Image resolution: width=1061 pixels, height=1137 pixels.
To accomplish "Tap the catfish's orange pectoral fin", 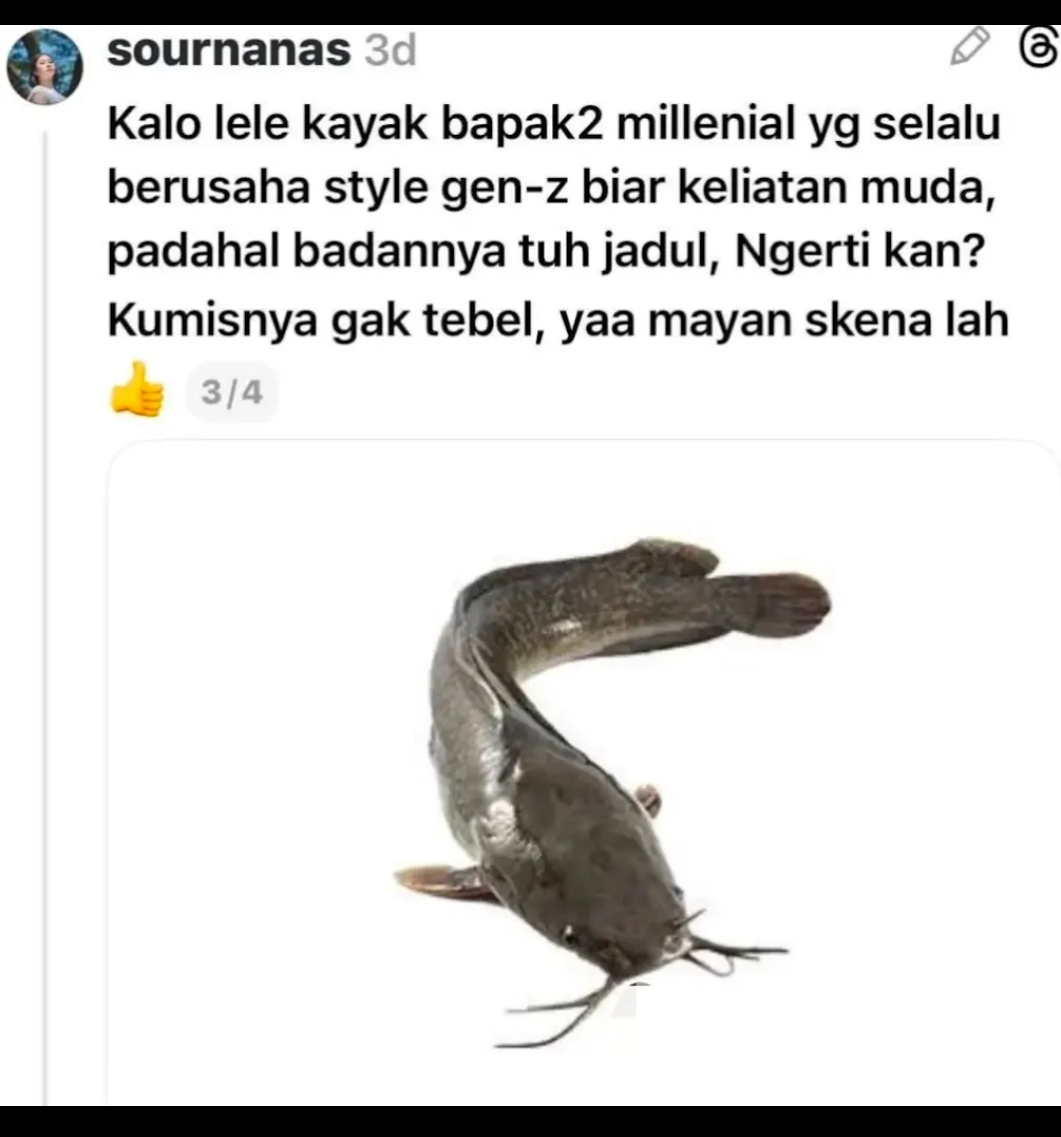I will (442, 879).
